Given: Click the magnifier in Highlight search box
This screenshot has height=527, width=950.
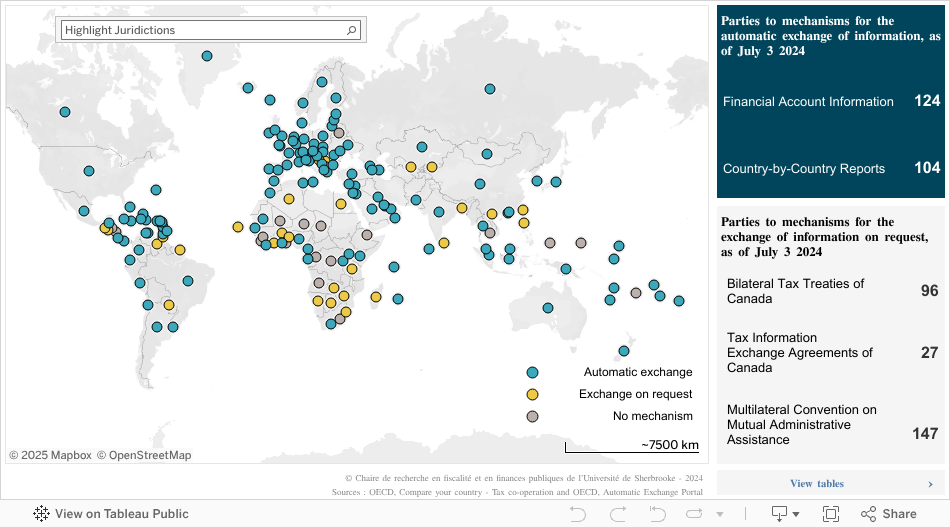Looking at the screenshot, I should click(352, 31).
